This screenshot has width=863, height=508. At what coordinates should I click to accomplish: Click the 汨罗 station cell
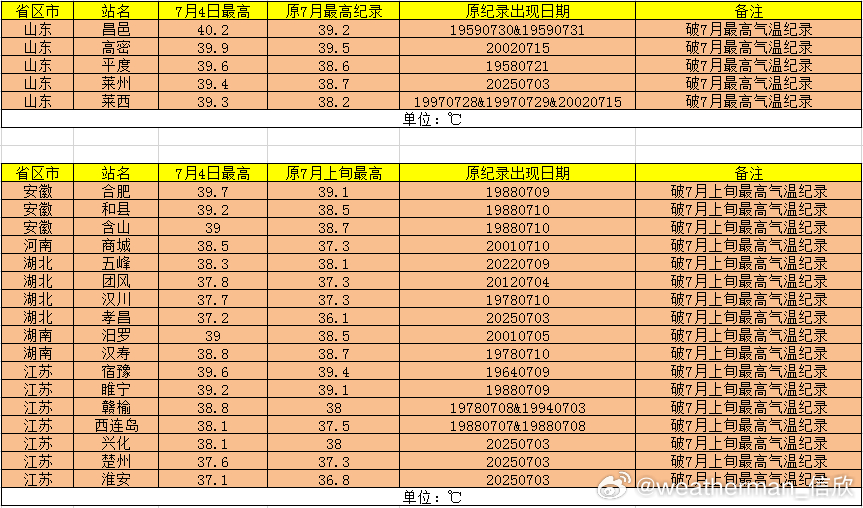point(116,335)
